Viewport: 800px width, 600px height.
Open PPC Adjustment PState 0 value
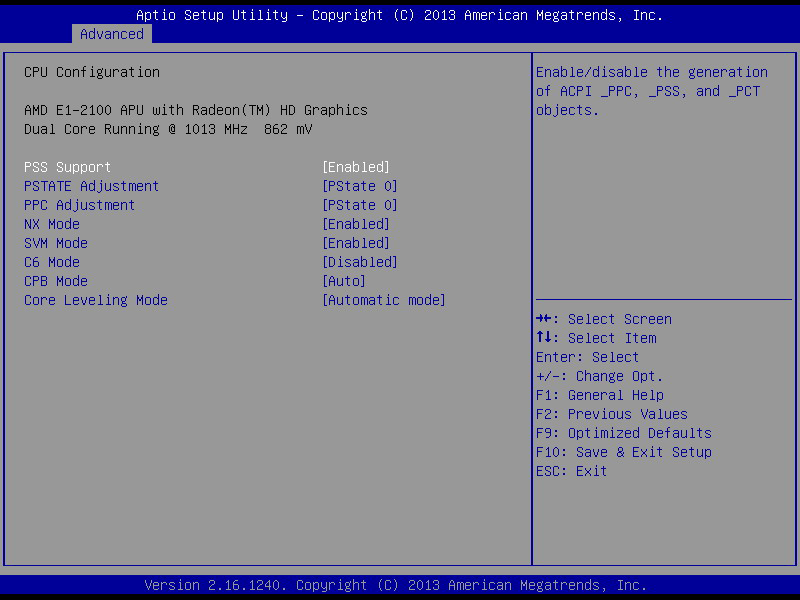[360, 205]
